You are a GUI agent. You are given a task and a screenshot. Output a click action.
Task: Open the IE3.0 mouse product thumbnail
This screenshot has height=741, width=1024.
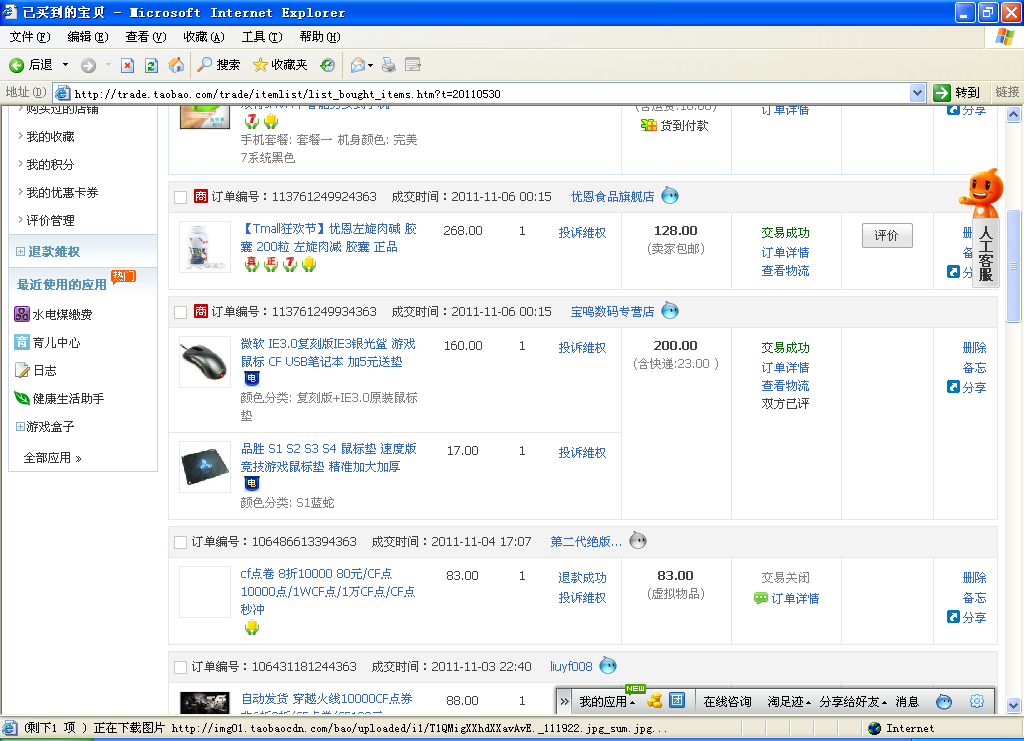pyautogui.click(x=205, y=362)
